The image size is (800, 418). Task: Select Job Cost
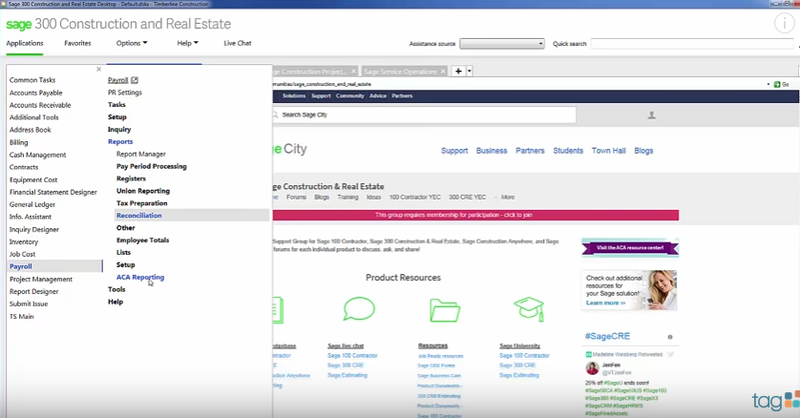pos(22,254)
